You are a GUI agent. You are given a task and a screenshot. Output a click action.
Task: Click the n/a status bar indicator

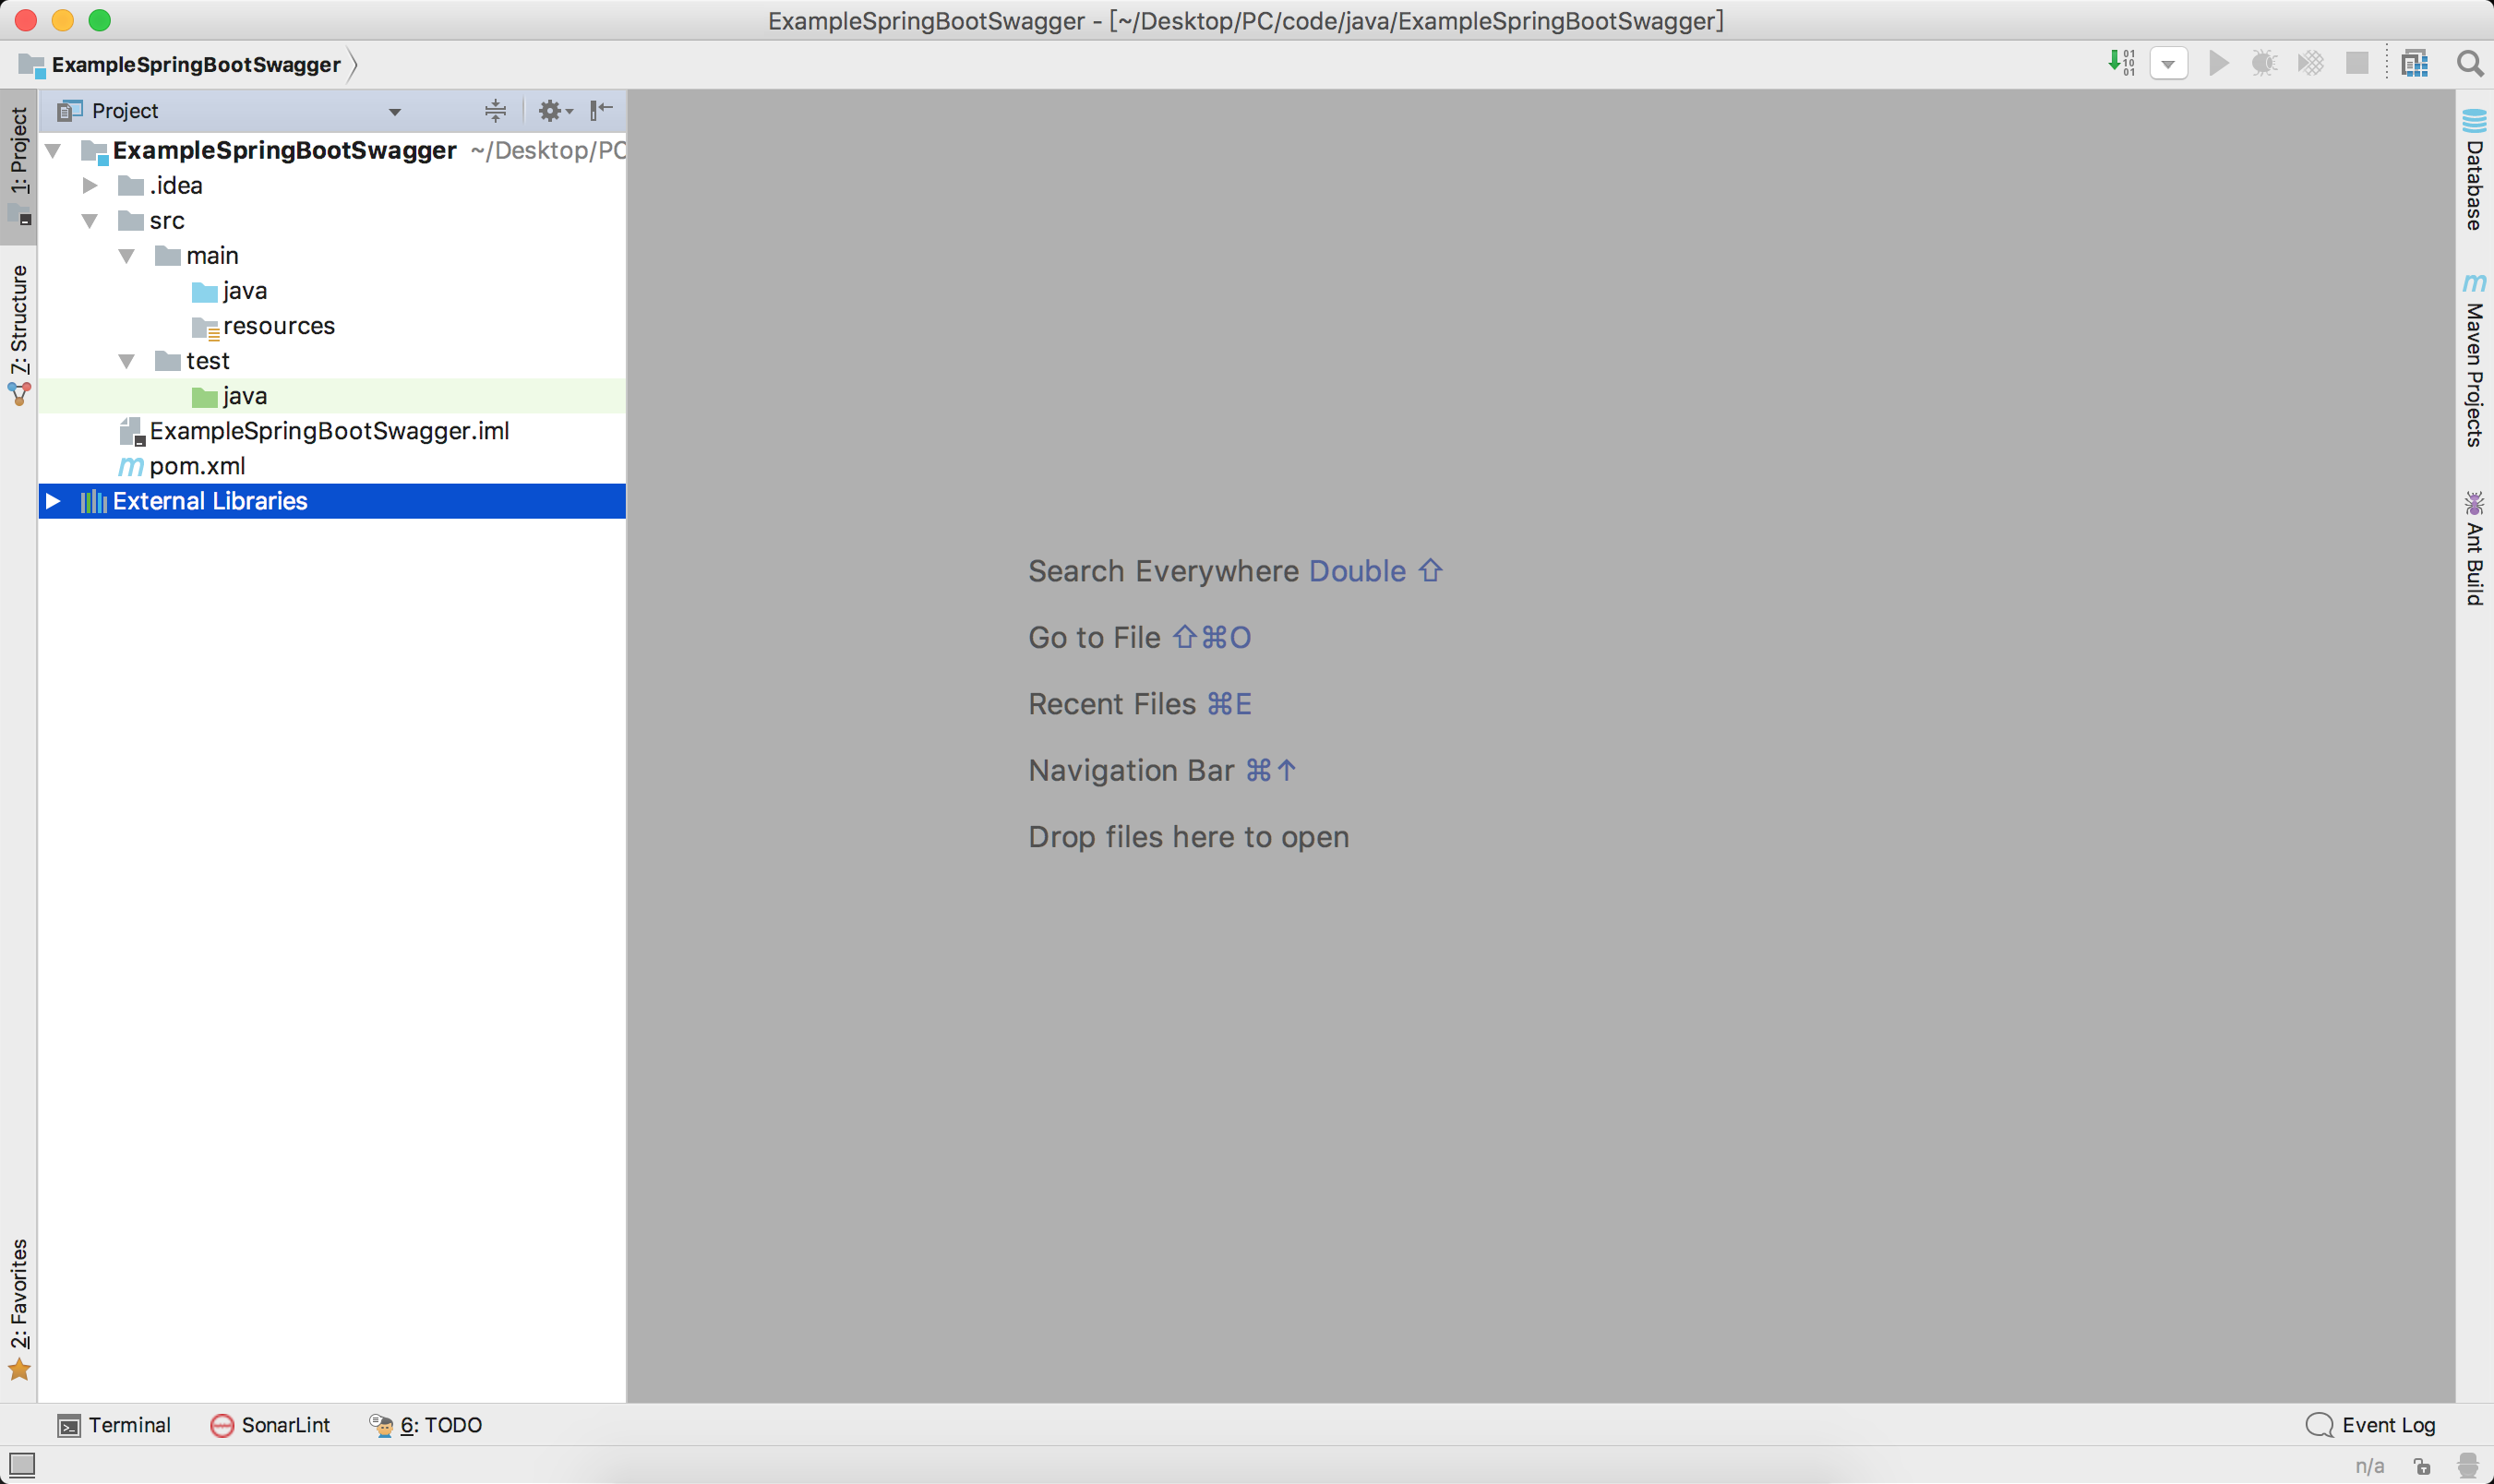click(x=2369, y=1467)
